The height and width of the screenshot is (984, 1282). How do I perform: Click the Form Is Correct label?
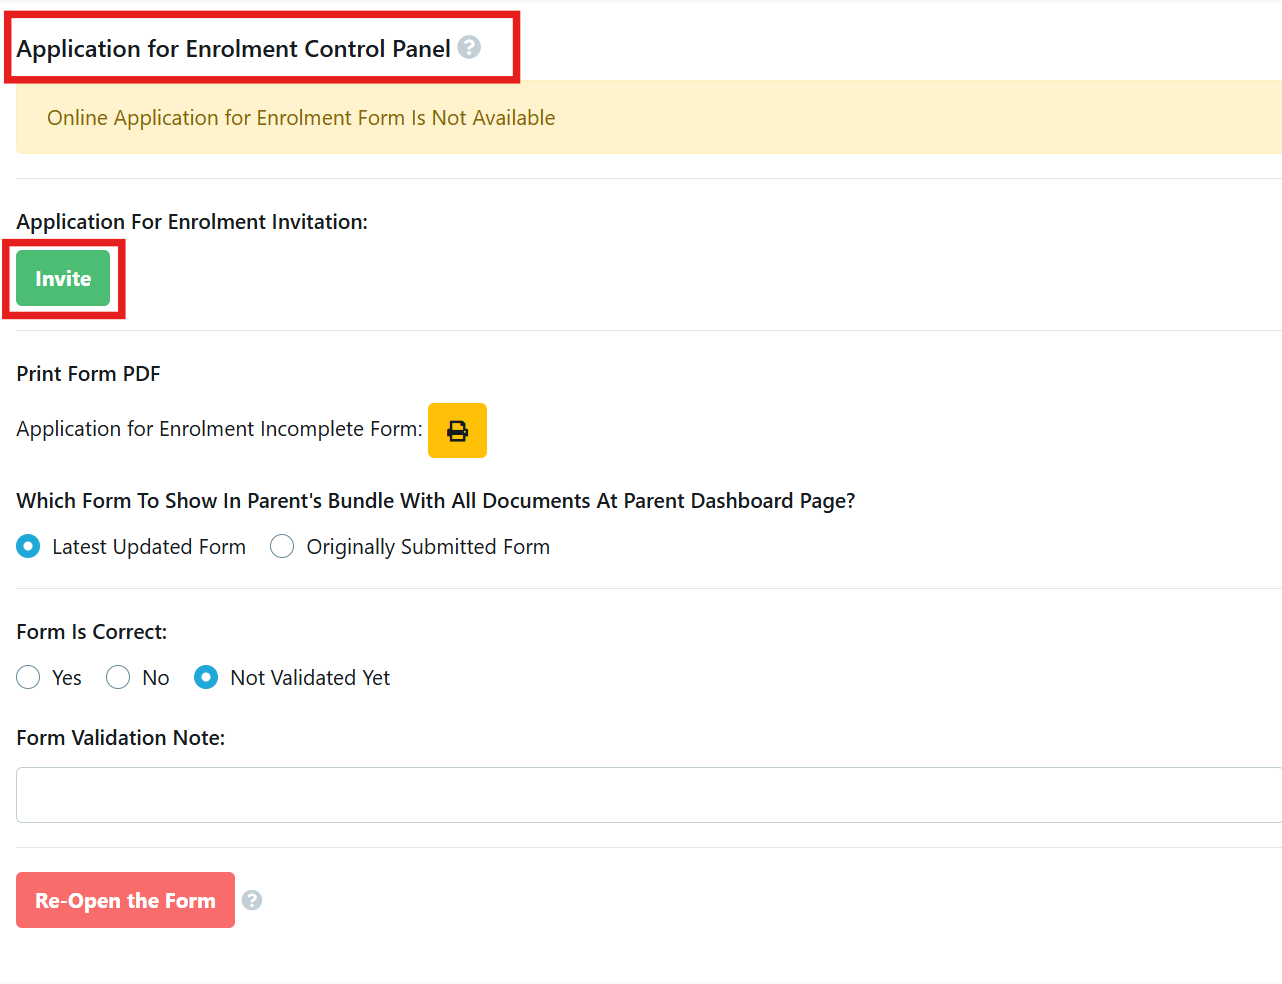[91, 632]
